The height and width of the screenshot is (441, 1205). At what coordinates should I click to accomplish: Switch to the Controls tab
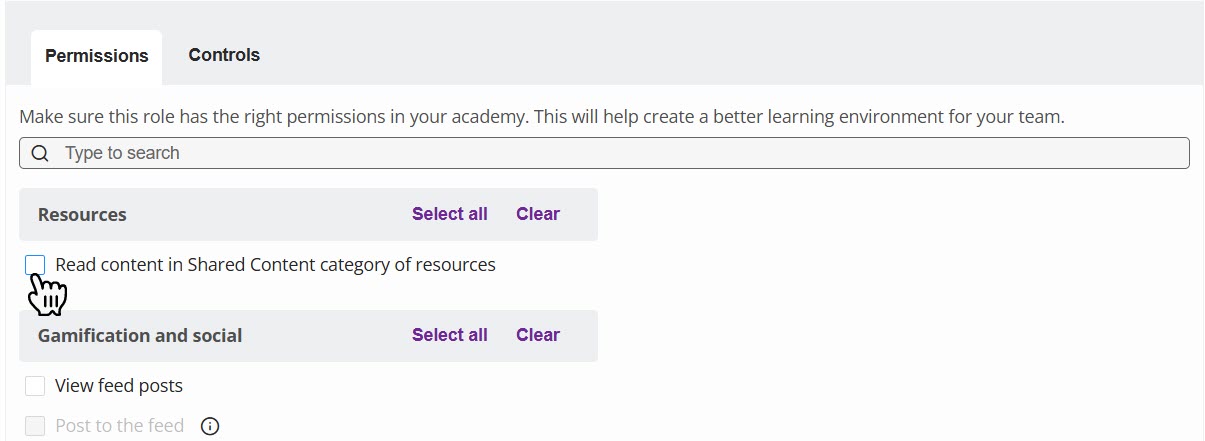[x=224, y=55]
